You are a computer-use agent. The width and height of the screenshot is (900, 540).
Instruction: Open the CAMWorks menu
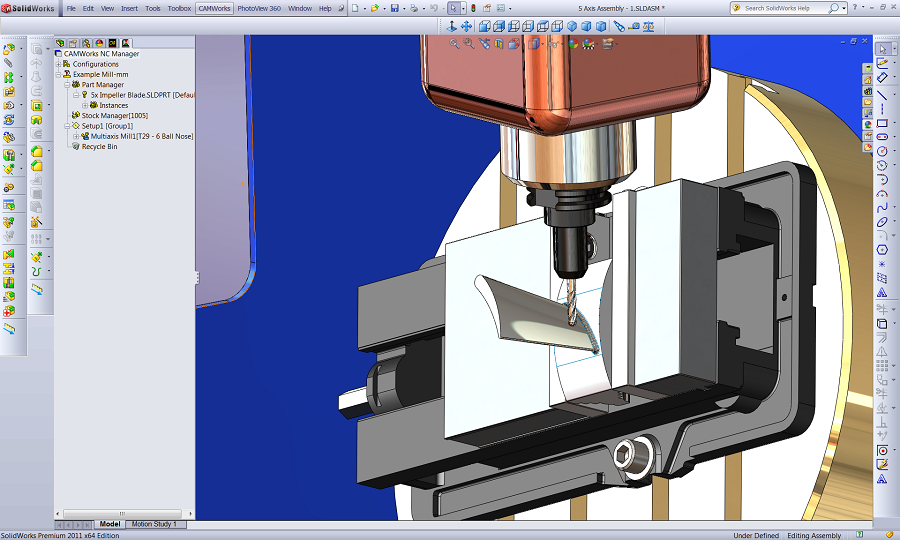213,8
